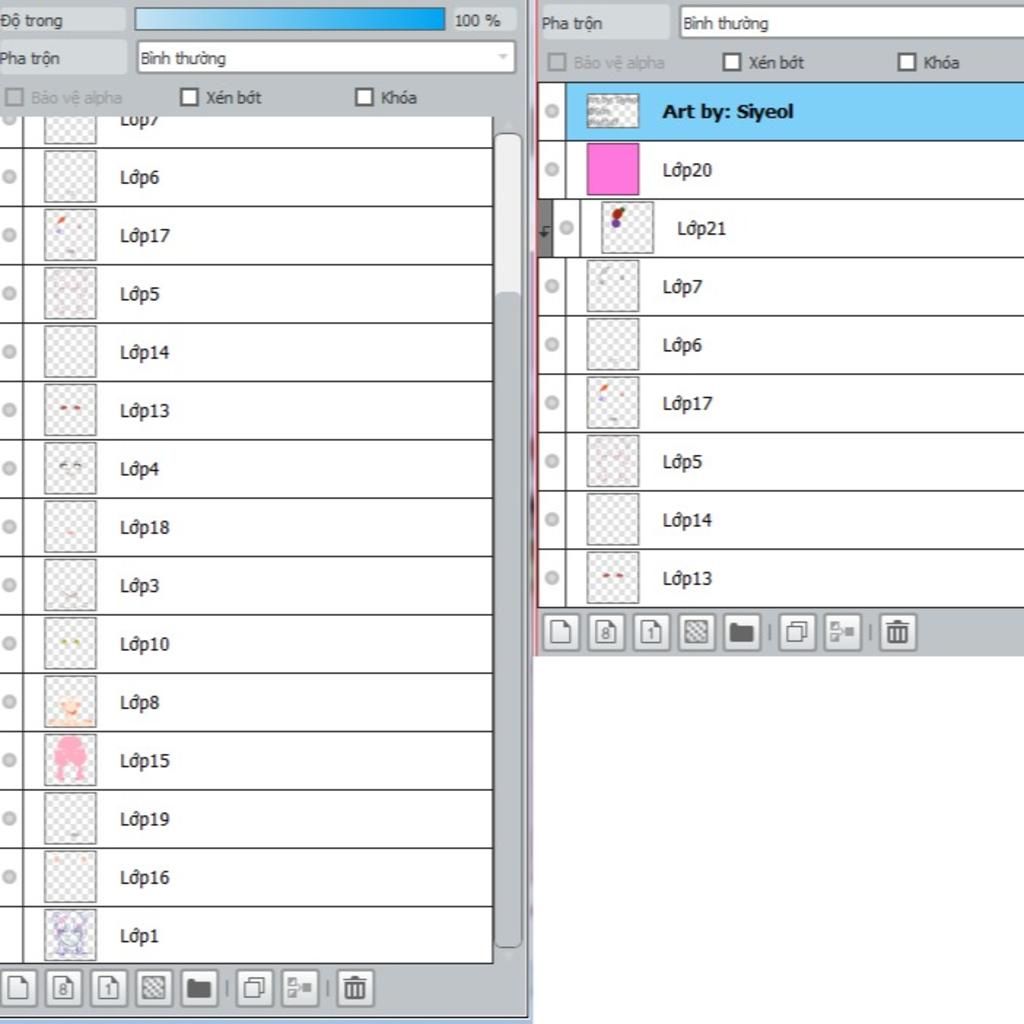The height and width of the screenshot is (1024, 1024).
Task: Click the layer list vertical scrollbar
Action: coord(507,539)
